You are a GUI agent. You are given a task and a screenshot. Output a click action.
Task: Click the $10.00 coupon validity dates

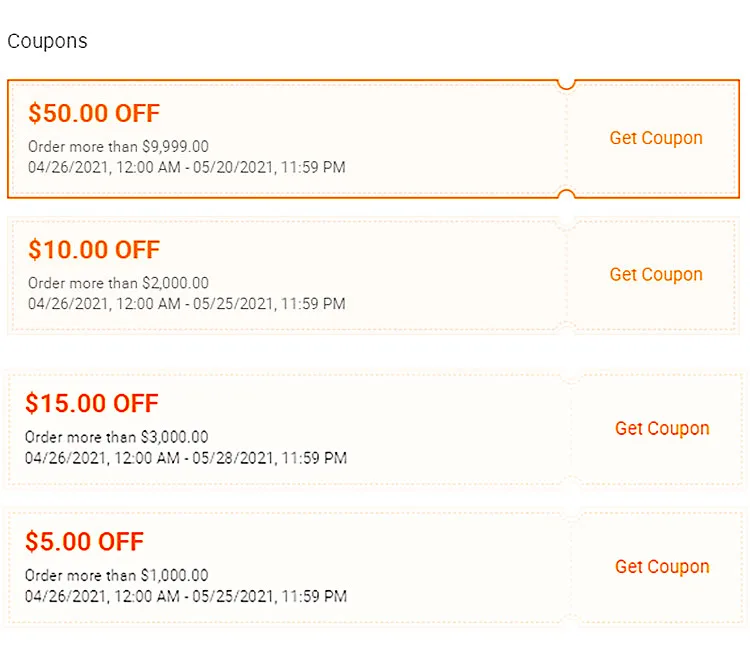coord(187,303)
